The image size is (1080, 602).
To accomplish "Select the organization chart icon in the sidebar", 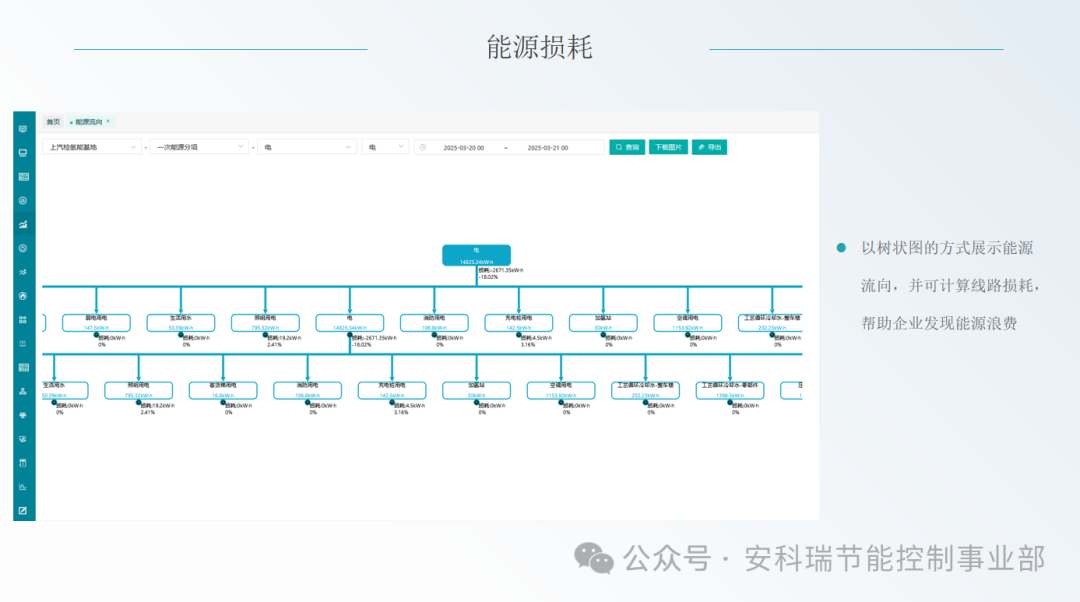I will (22, 388).
